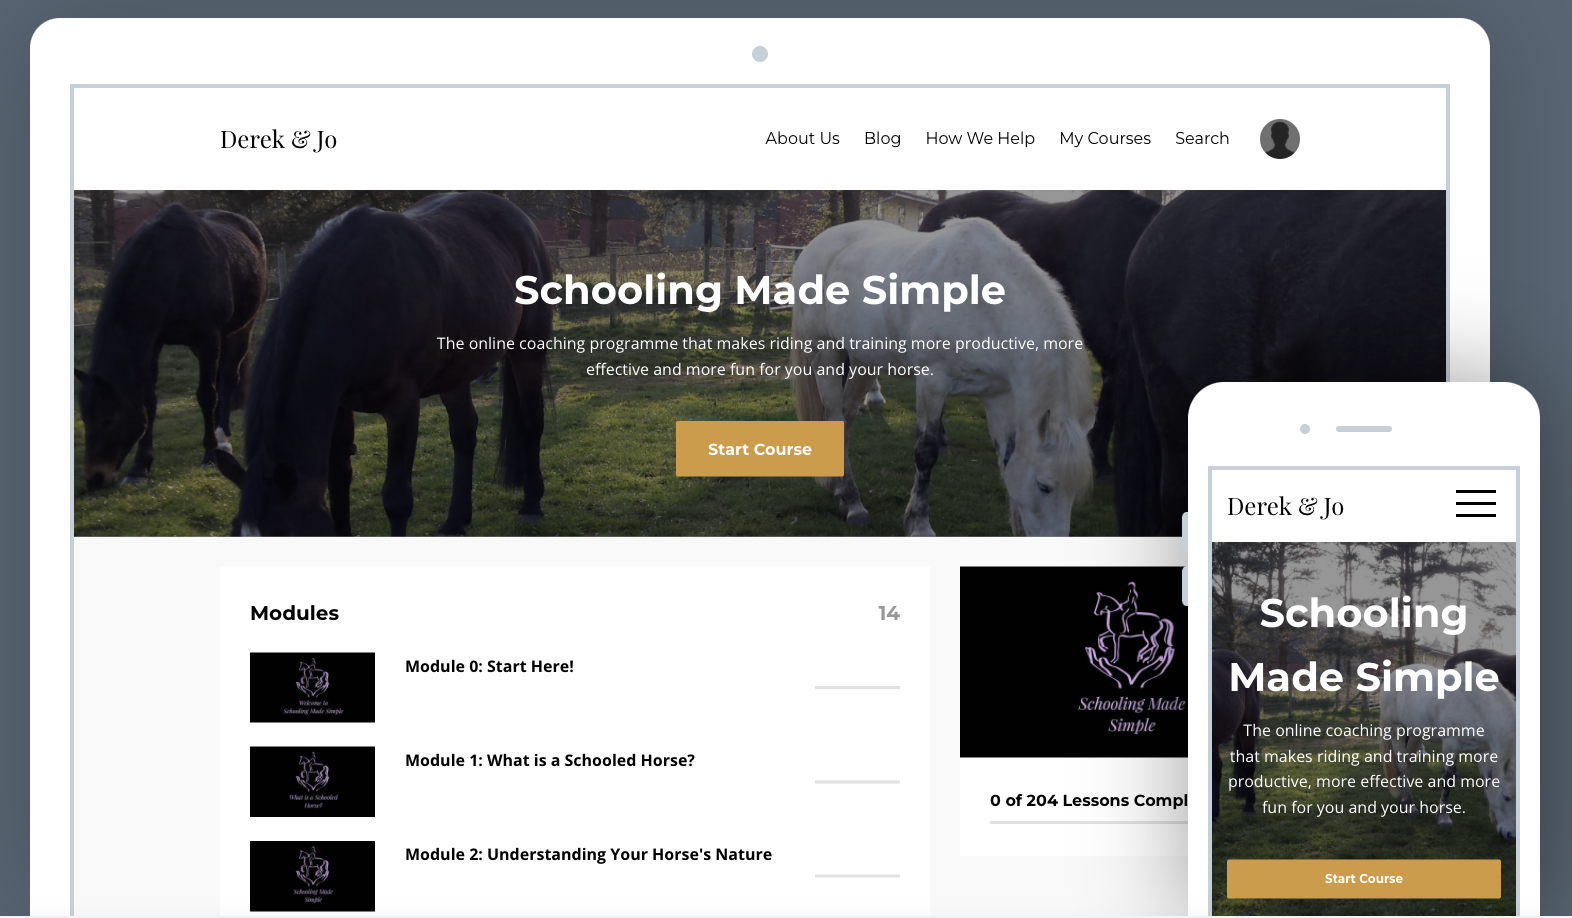Image resolution: width=1572 pixels, height=918 pixels.
Task: Open the Module 0 thumbnail image
Action: 312,687
